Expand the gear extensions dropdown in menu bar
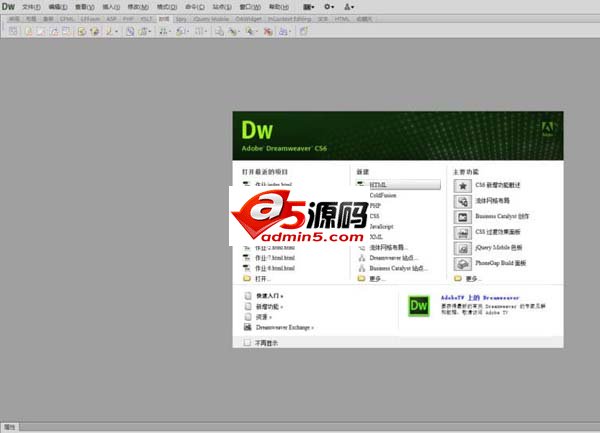Viewport: 600px width, 433px height. click(x=329, y=7)
